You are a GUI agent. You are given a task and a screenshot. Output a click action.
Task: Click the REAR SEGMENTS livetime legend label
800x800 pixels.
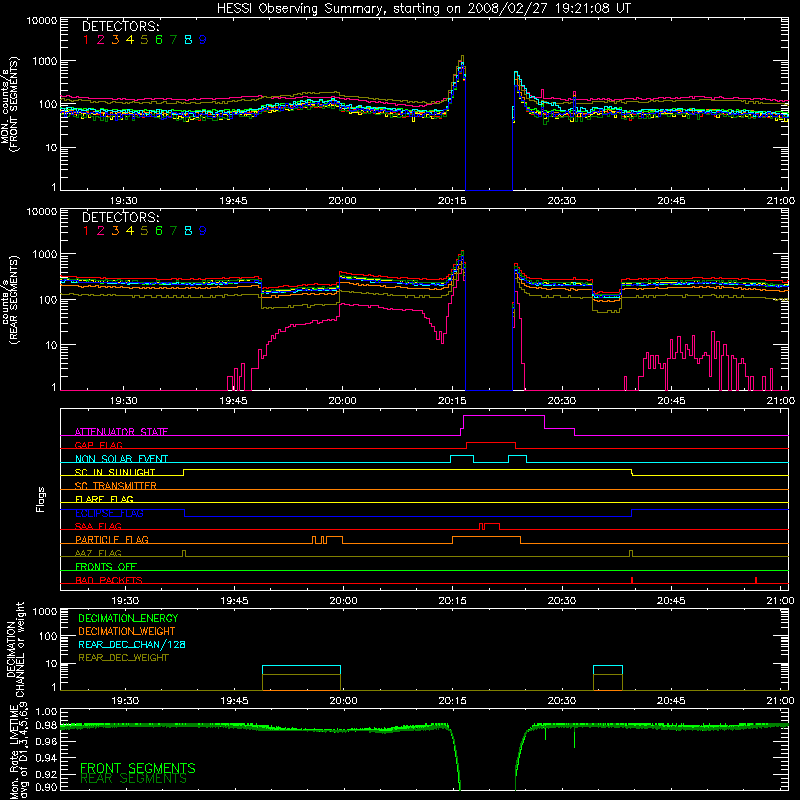coord(134,779)
